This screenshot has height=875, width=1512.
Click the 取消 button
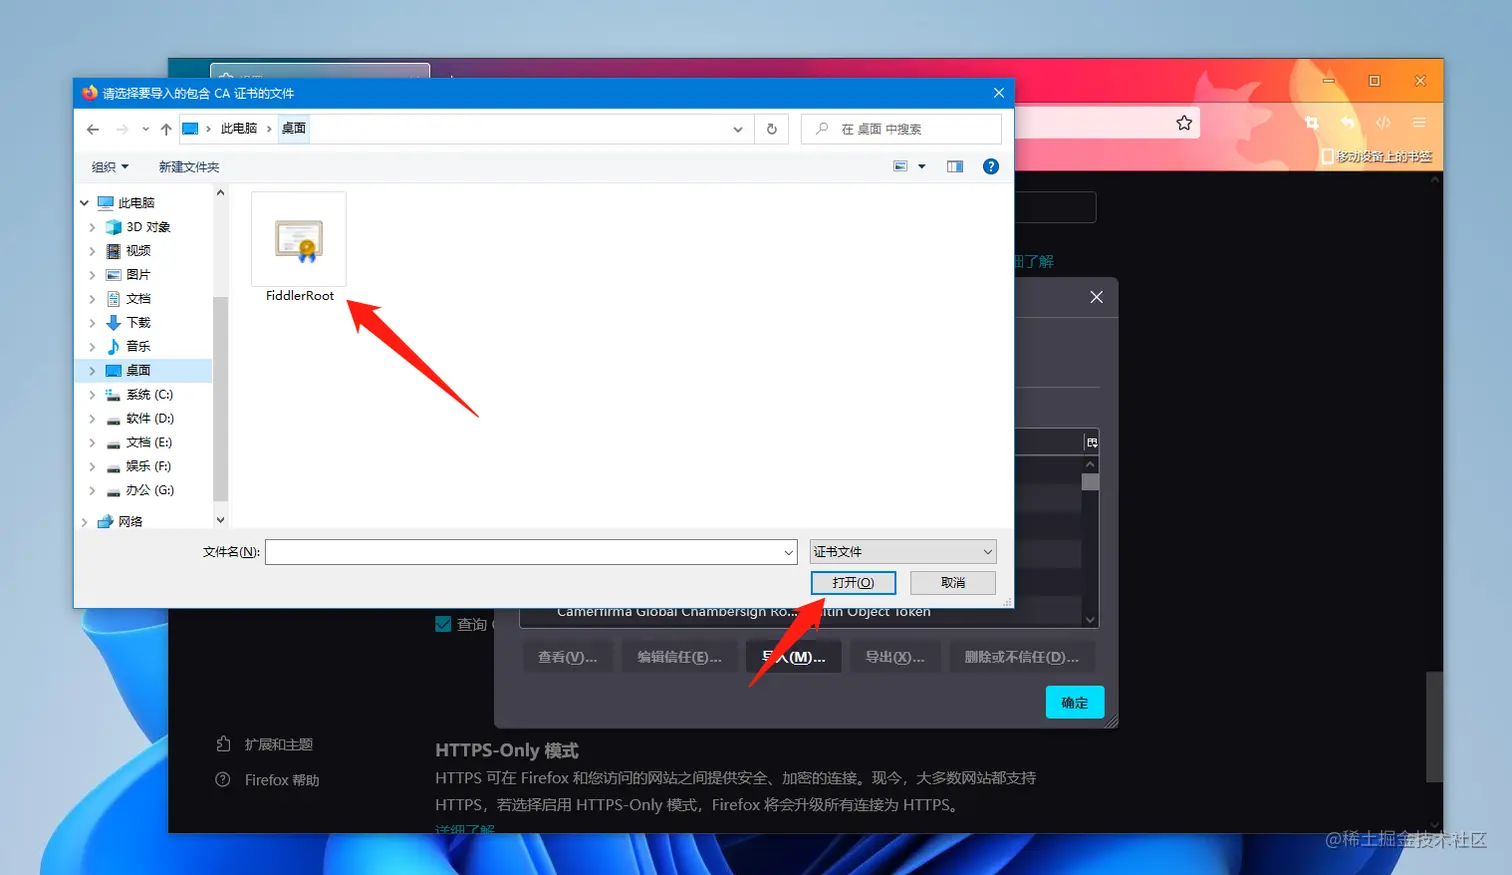coord(953,583)
